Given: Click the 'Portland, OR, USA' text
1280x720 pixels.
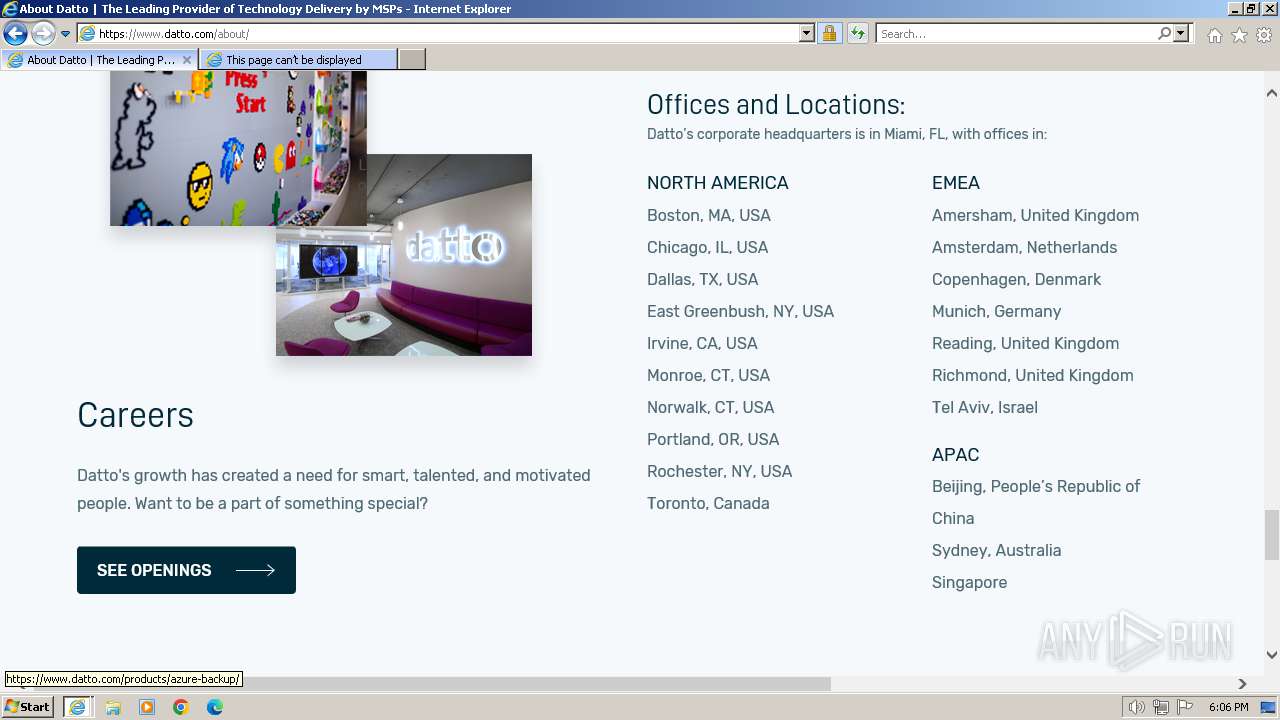Looking at the screenshot, I should [x=713, y=439].
